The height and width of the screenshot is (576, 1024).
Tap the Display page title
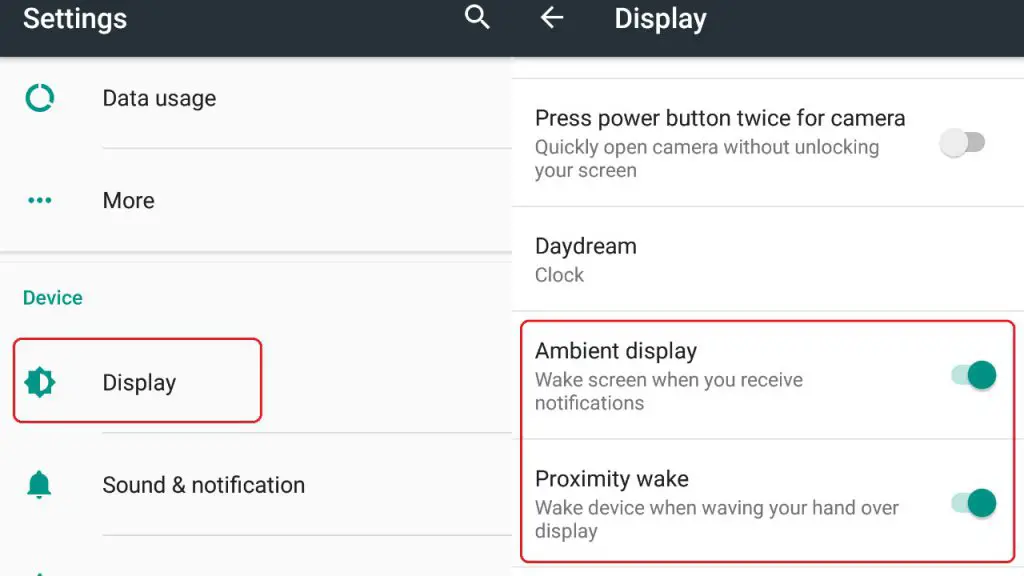click(x=660, y=19)
